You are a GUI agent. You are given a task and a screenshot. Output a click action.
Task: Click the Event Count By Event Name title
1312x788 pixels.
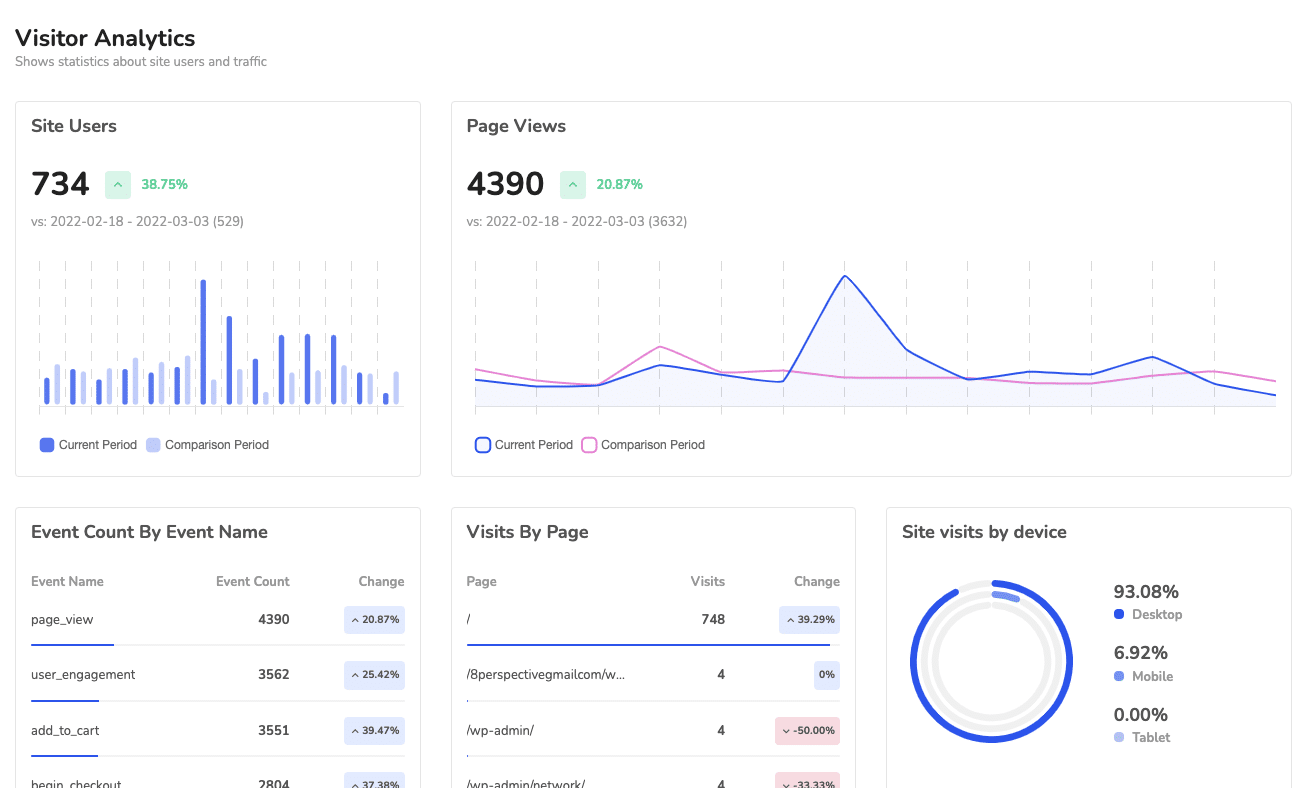coord(149,532)
